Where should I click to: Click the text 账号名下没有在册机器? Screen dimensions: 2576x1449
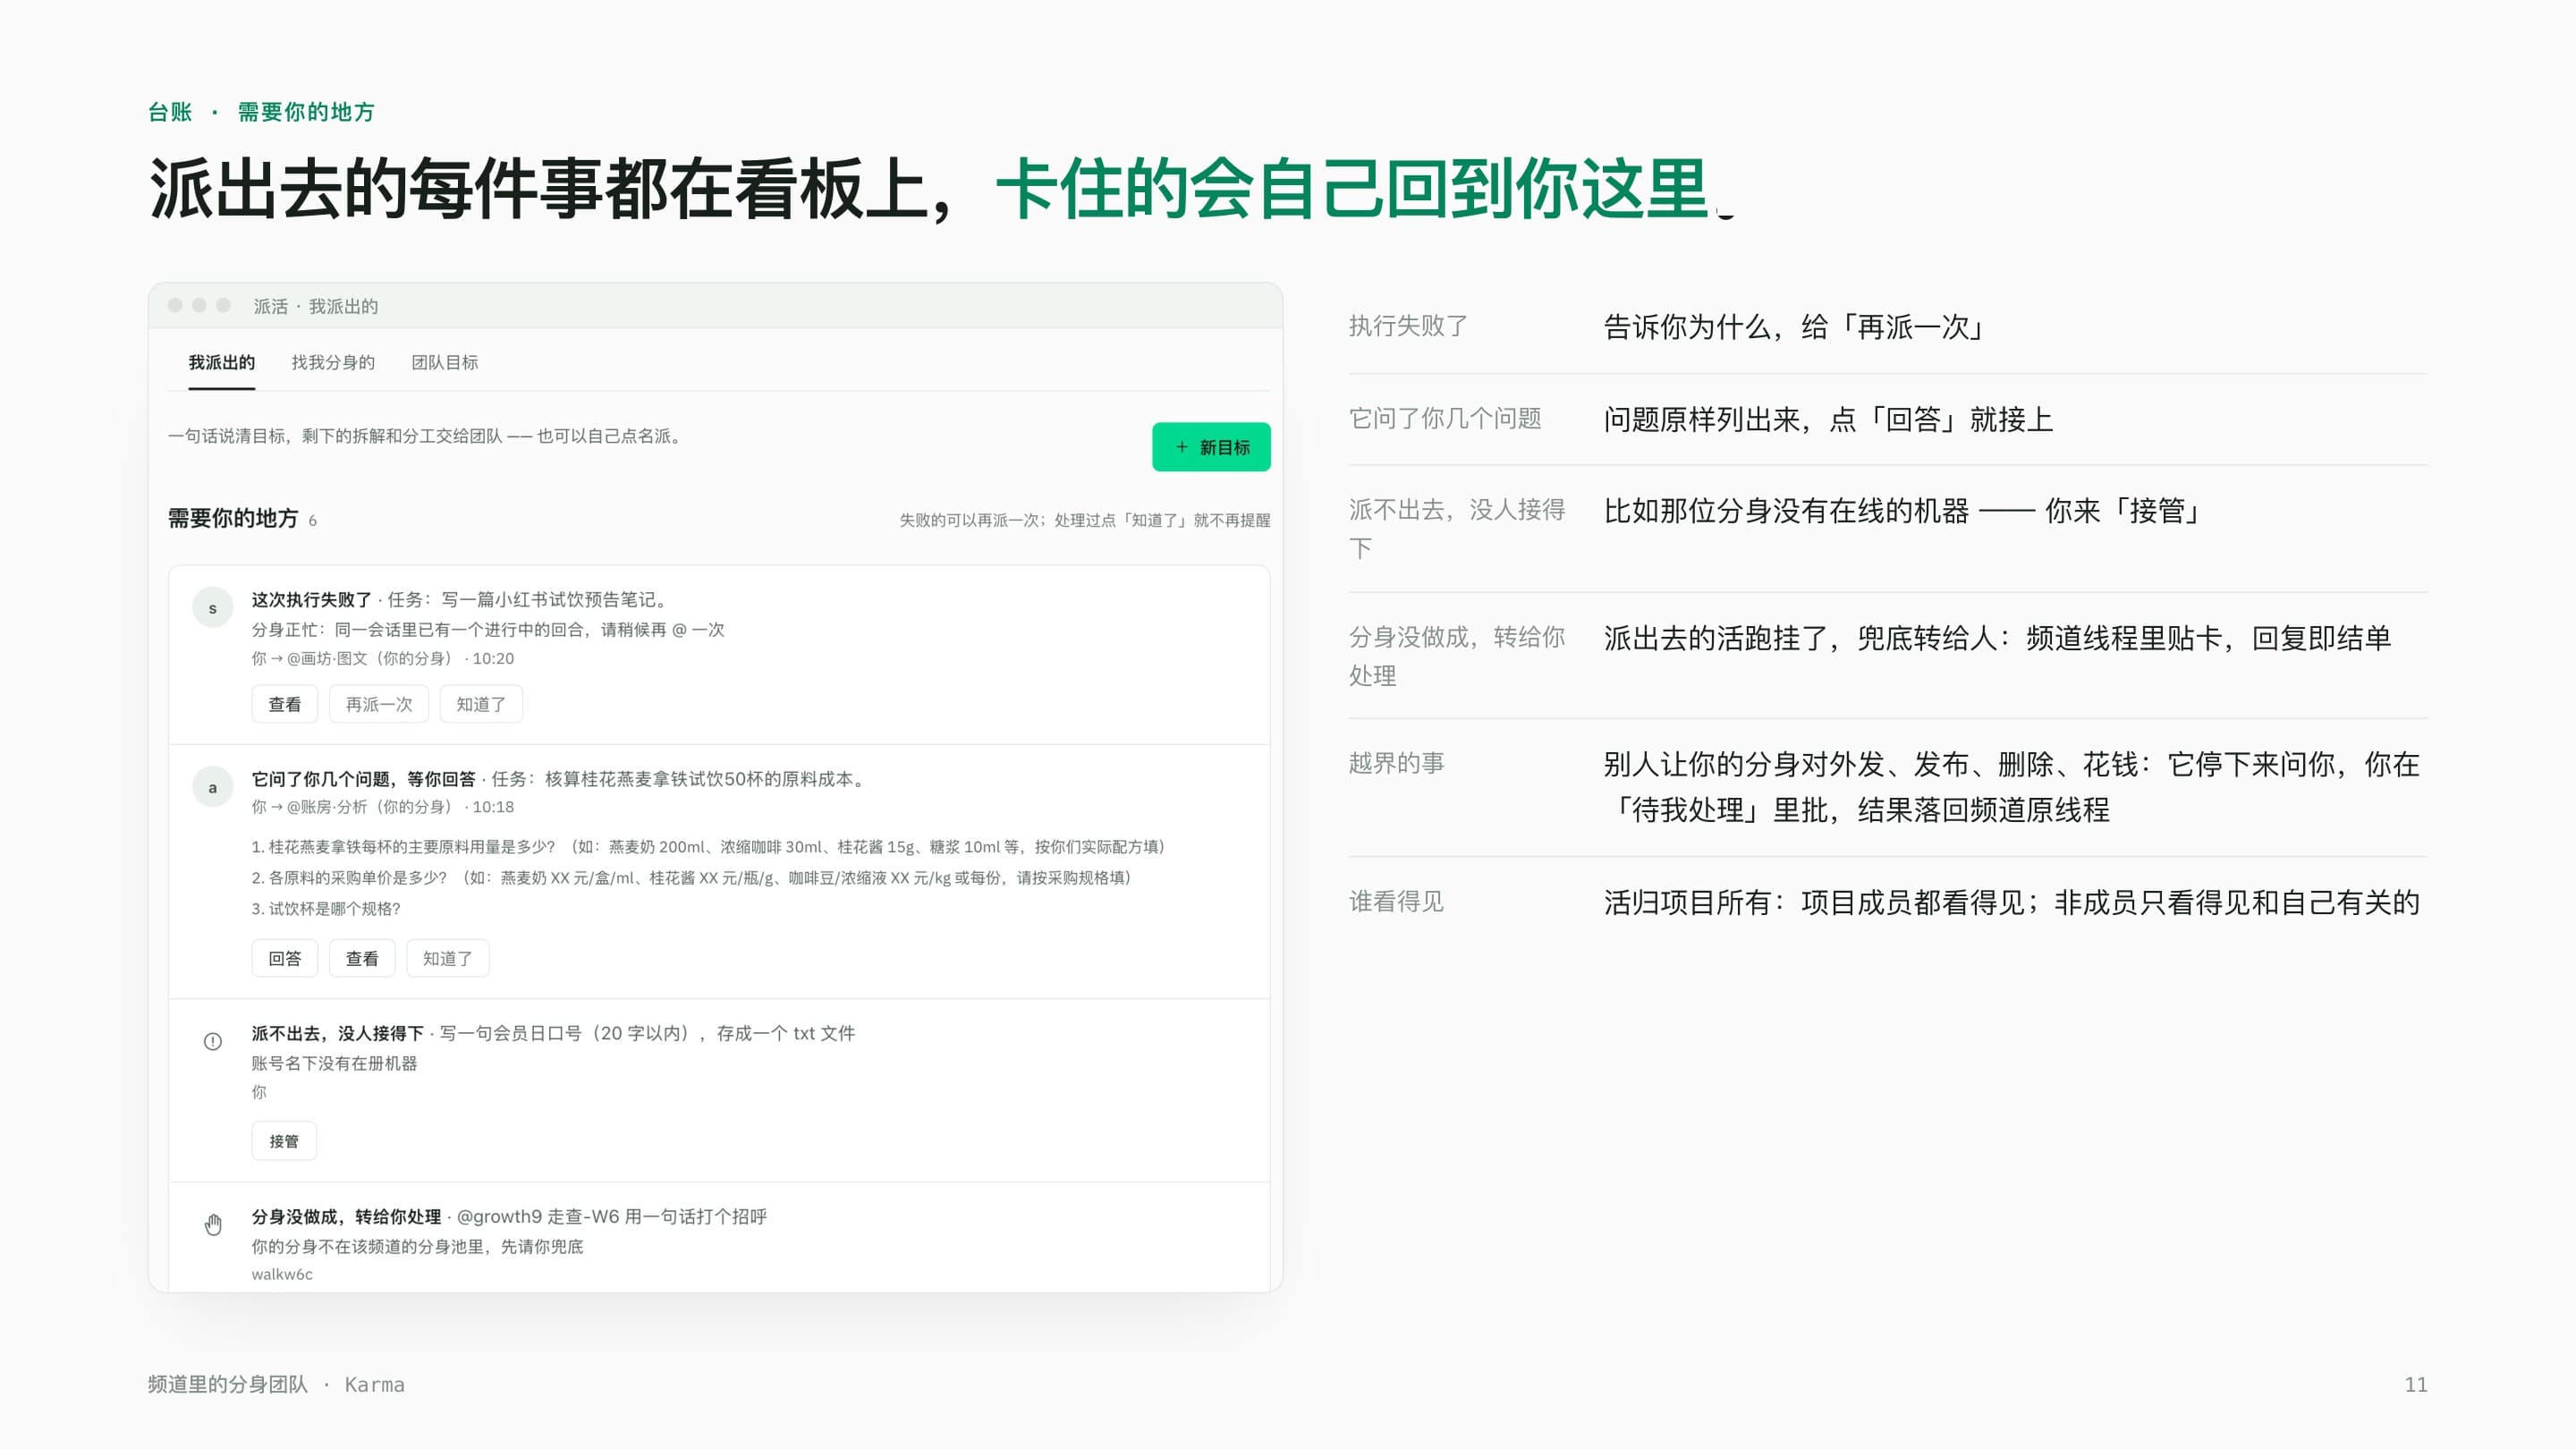tap(334, 1063)
